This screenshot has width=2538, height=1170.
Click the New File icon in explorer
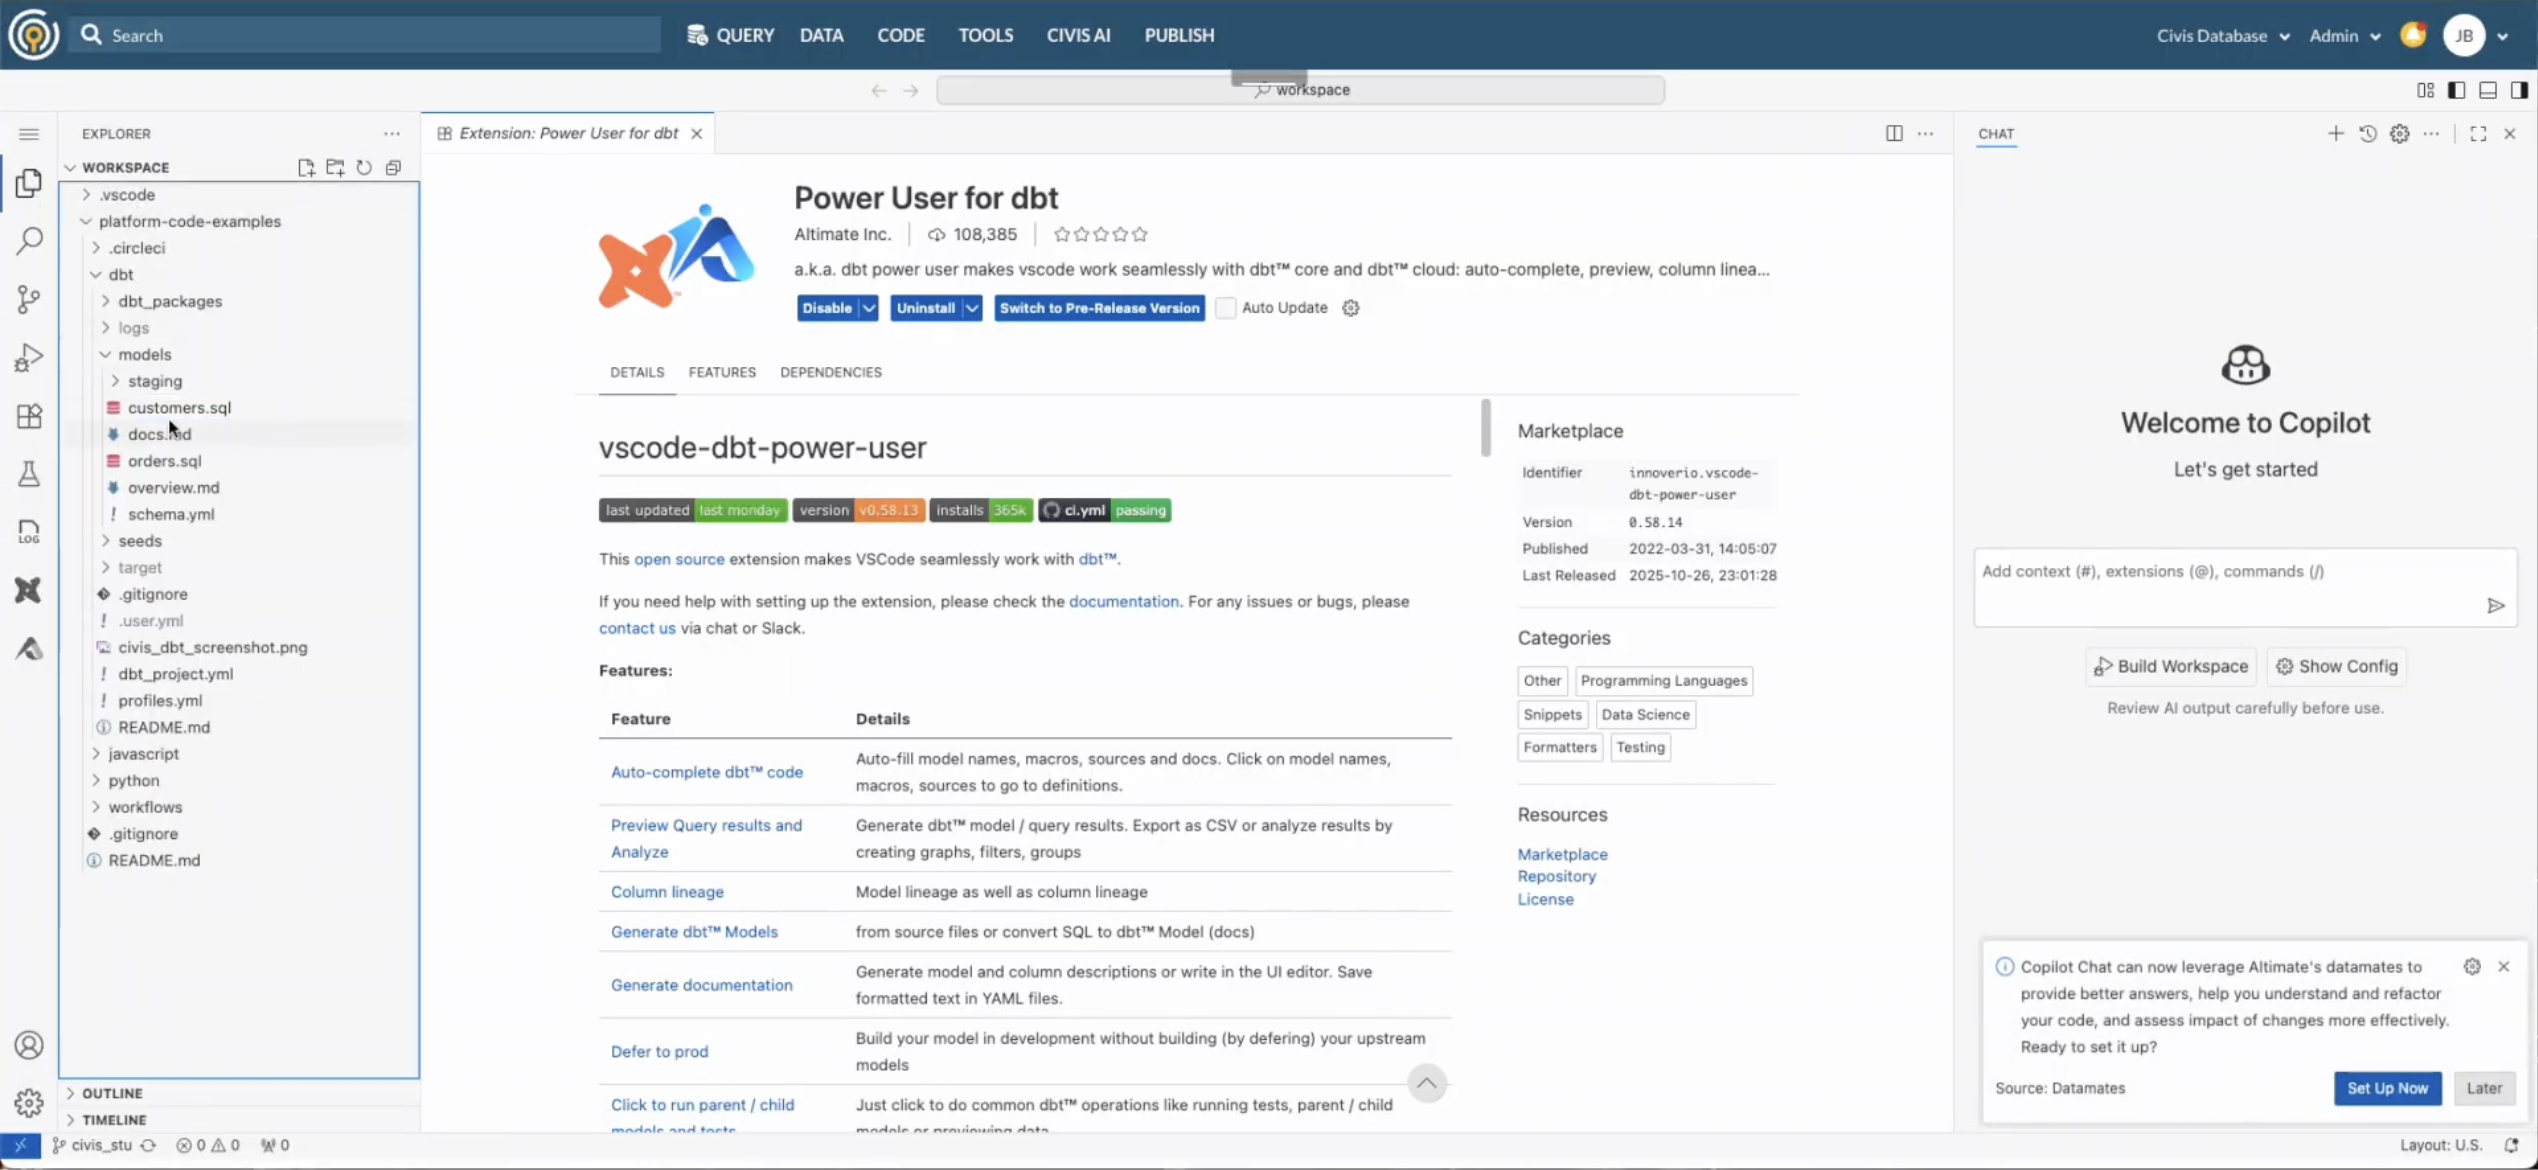pyautogui.click(x=306, y=167)
